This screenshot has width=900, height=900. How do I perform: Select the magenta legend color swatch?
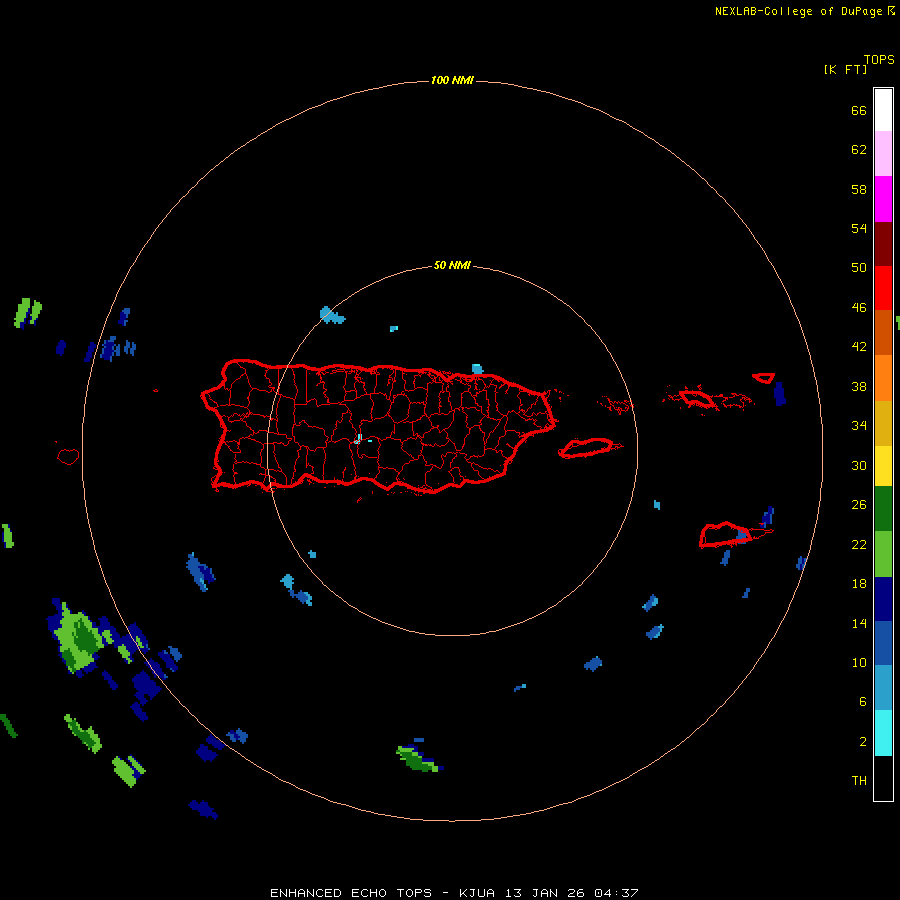click(883, 199)
